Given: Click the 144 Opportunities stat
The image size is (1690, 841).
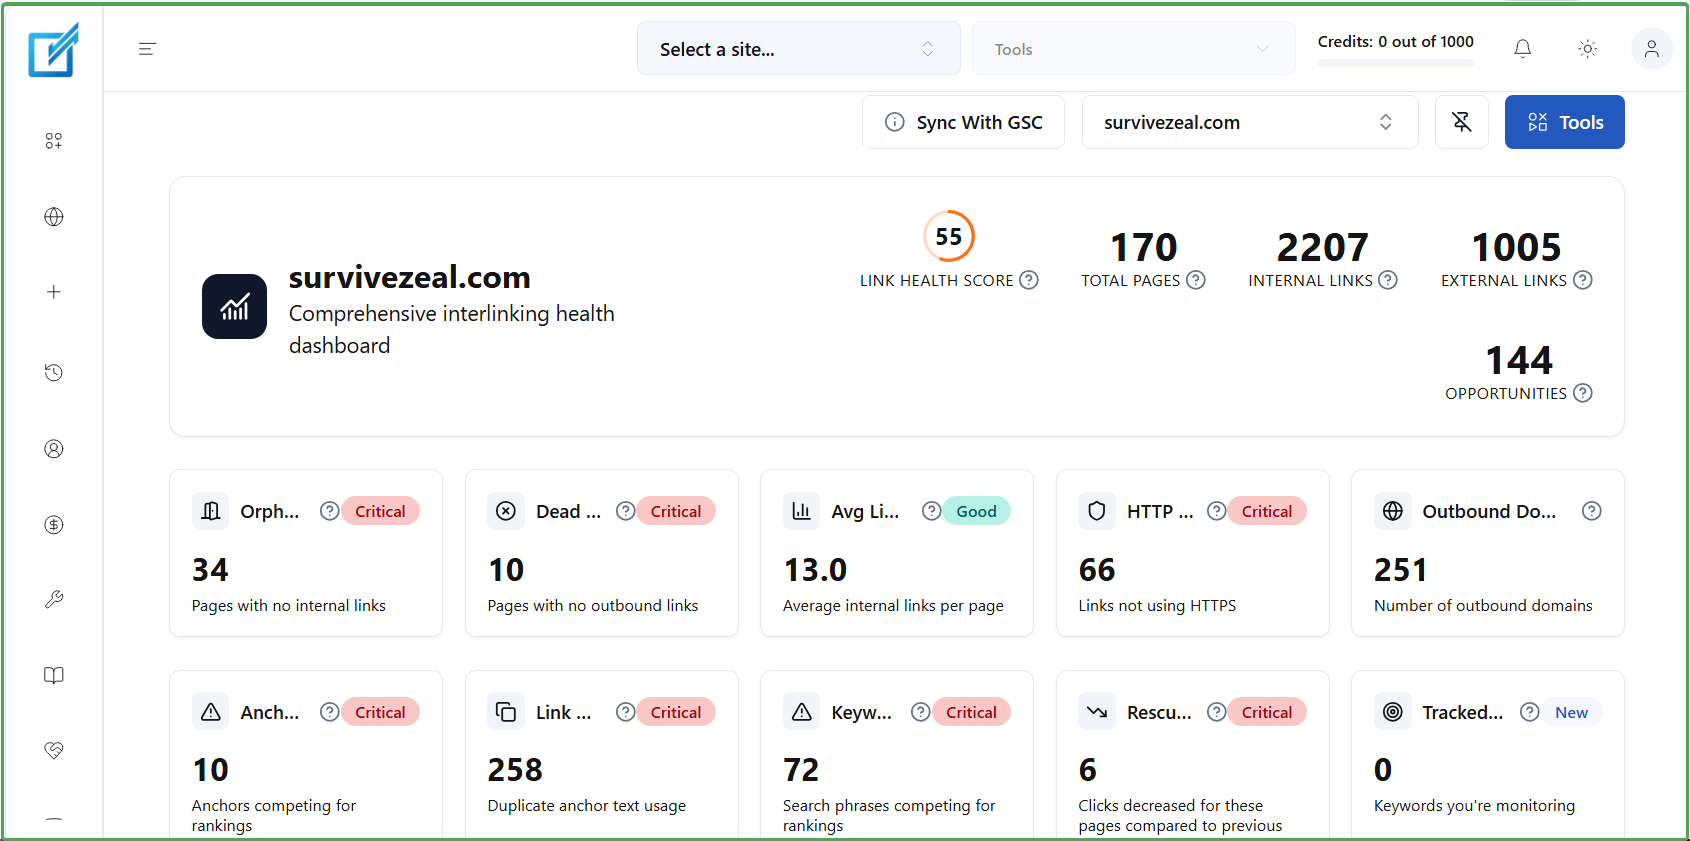Looking at the screenshot, I should [1519, 373].
